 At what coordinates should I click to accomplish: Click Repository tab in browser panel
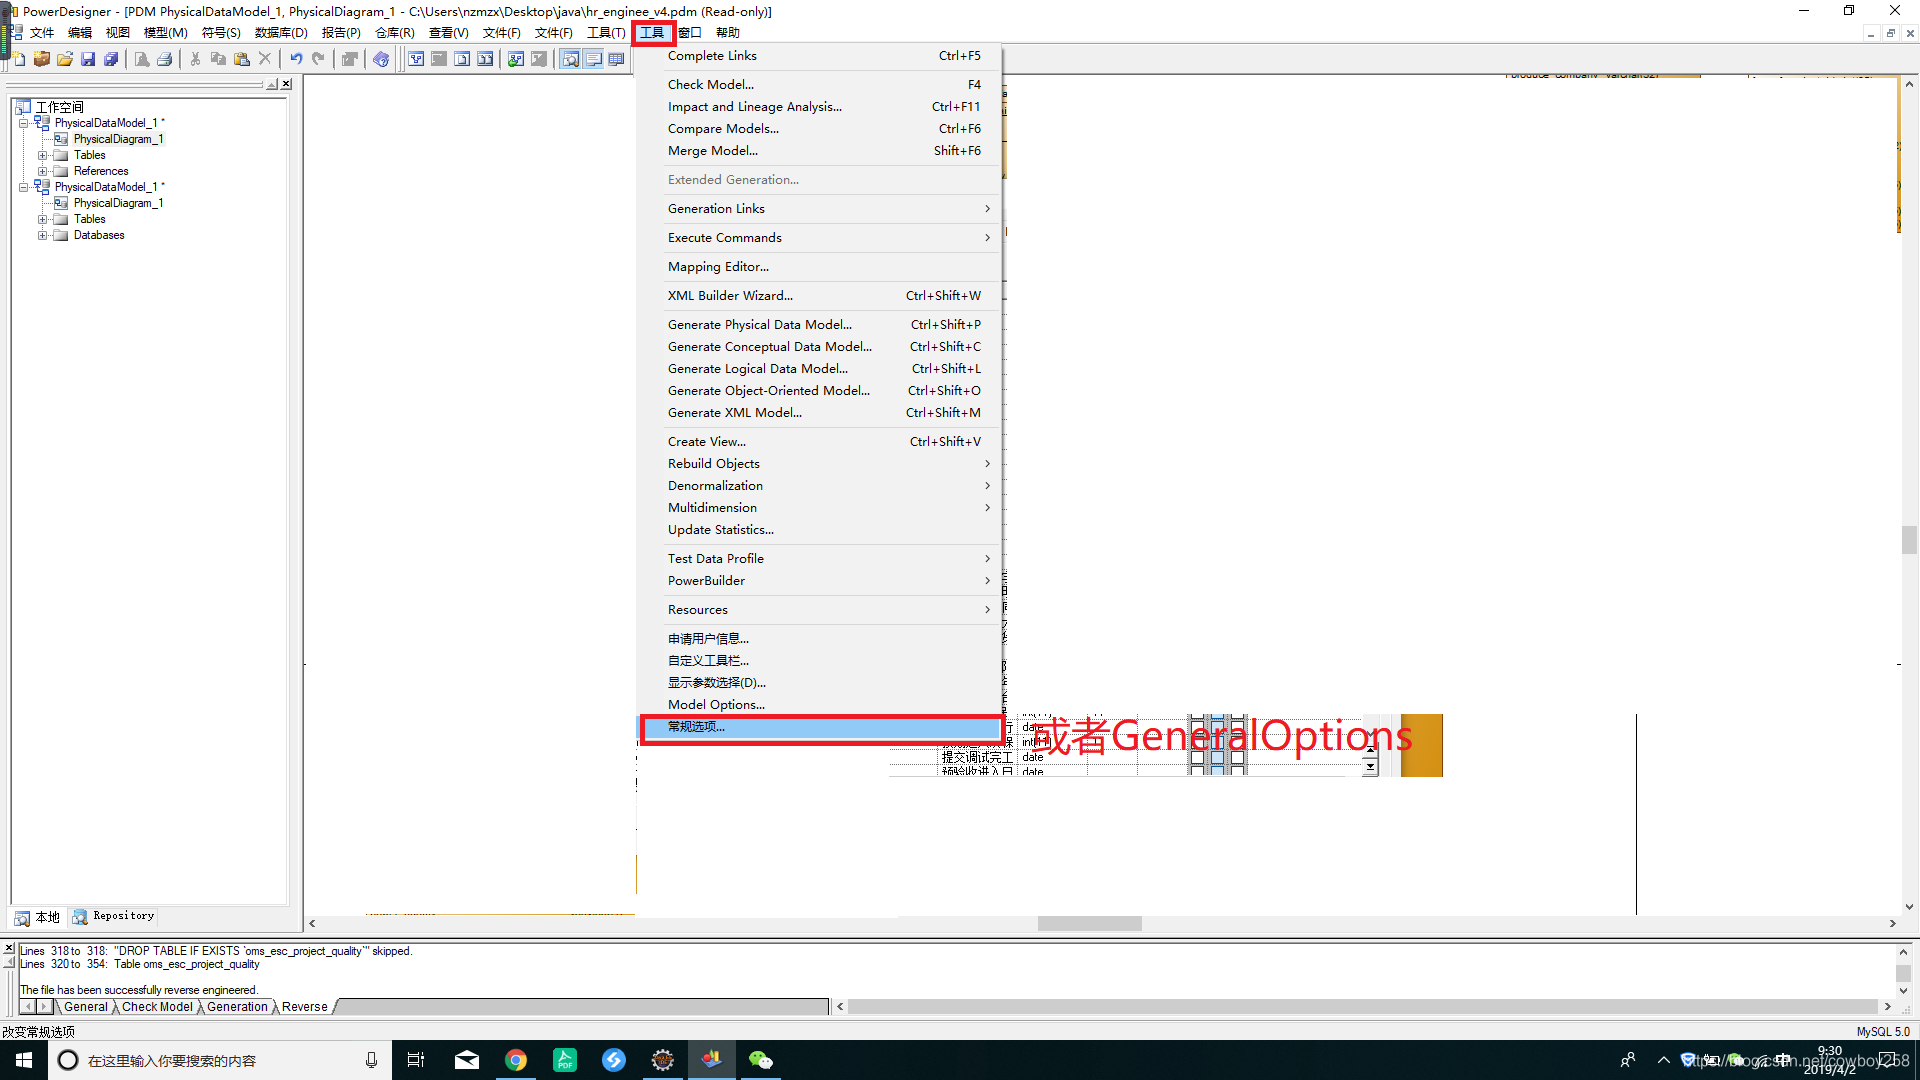pyautogui.click(x=114, y=916)
